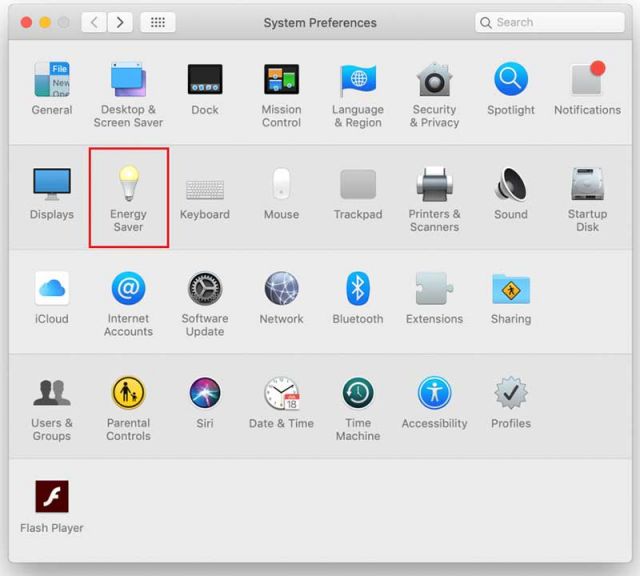This screenshot has width=640, height=576.
Task: Open the Notifications pane
Action: pyautogui.click(x=587, y=80)
